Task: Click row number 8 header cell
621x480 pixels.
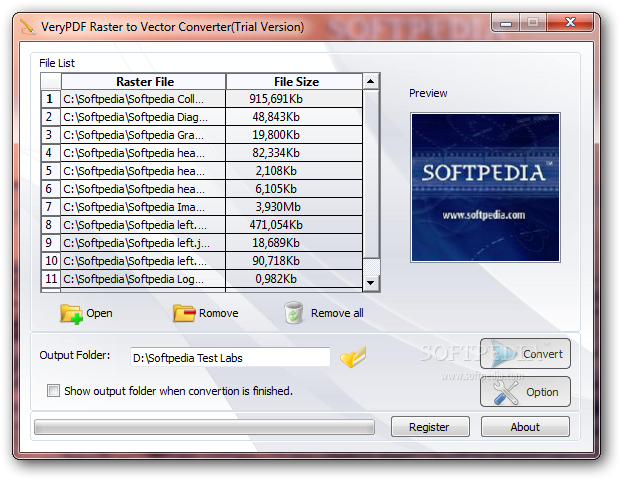Action: point(51,225)
